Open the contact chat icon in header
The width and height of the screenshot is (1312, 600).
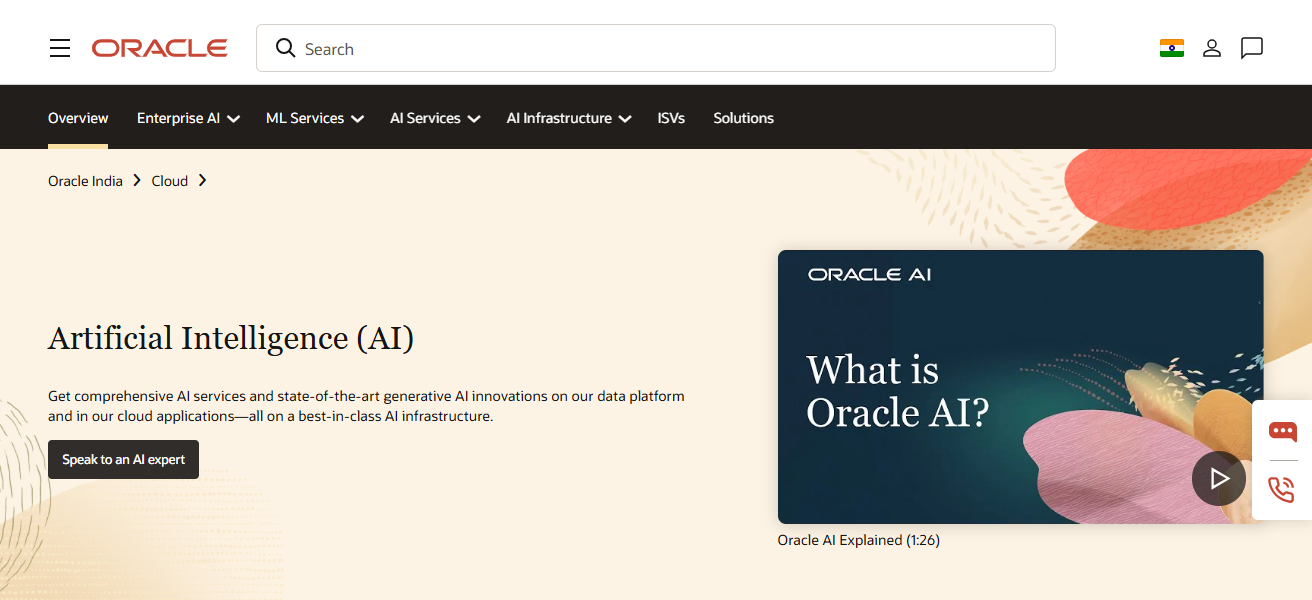pyautogui.click(x=1252, y=48)
